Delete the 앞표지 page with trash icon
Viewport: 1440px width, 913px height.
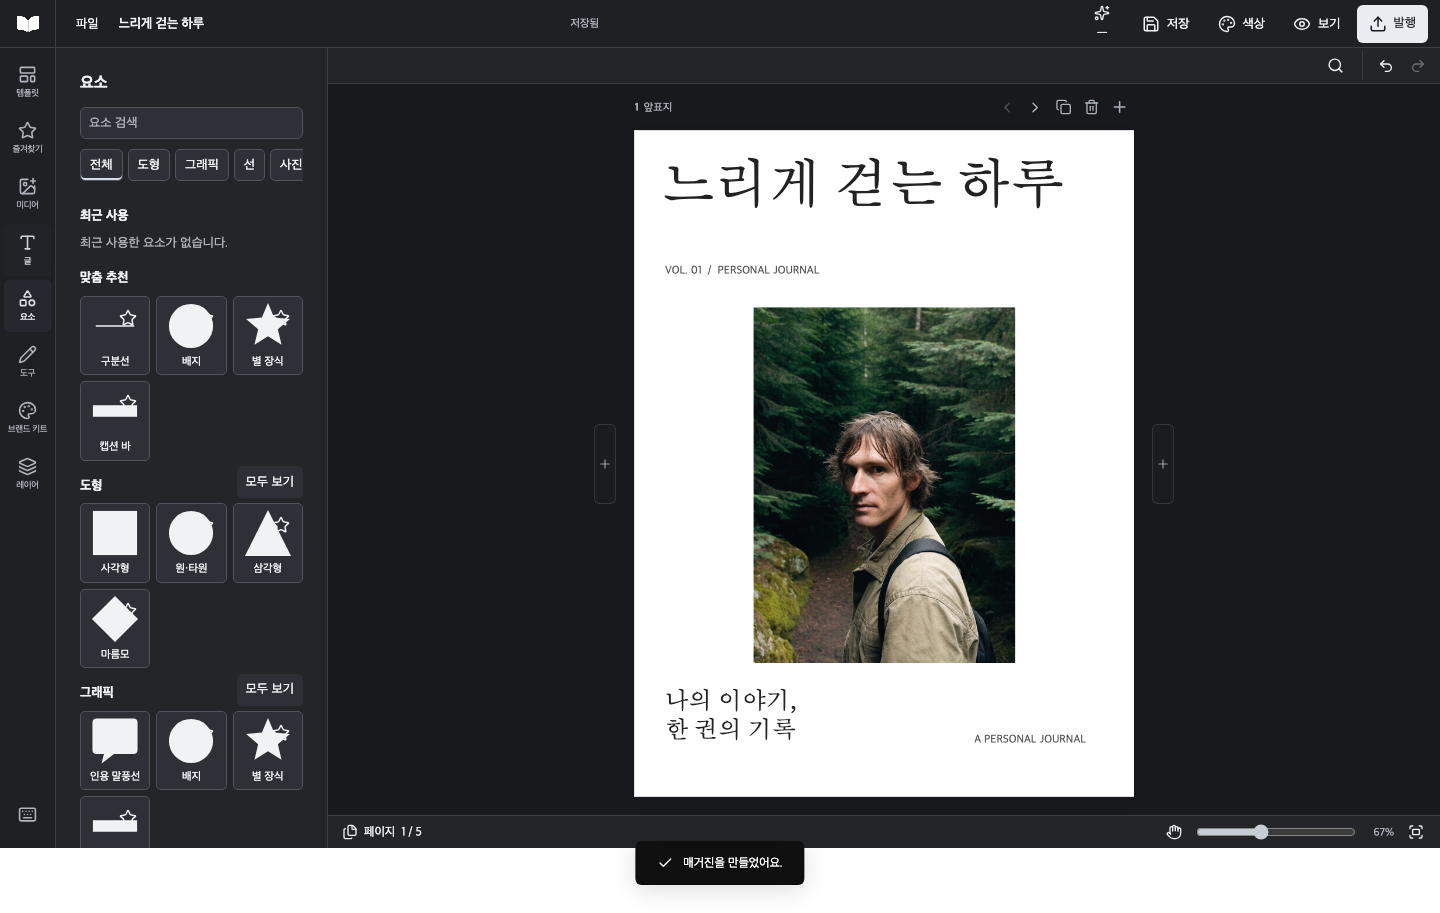pyautogui.click(x=1091, y=107)
